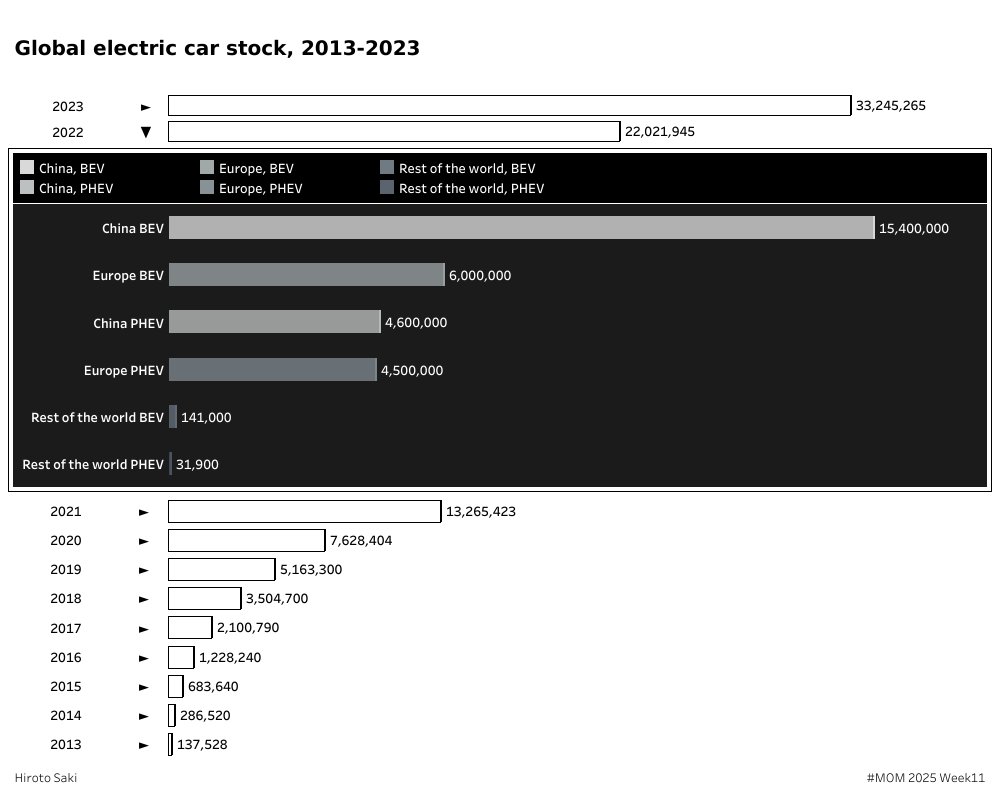
Task: Collapse the expanded 2022 detail view
Action: coord(146,131)
